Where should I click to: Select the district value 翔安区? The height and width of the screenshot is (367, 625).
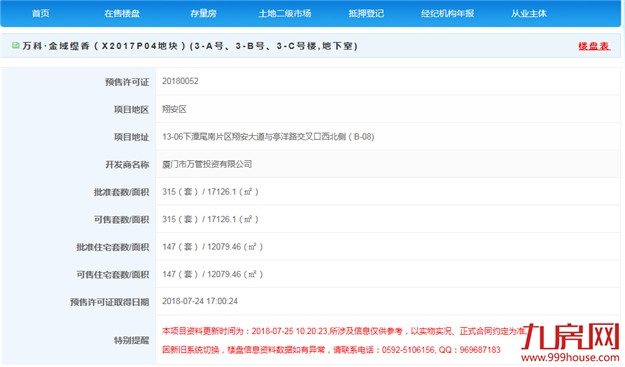[174, 109]
